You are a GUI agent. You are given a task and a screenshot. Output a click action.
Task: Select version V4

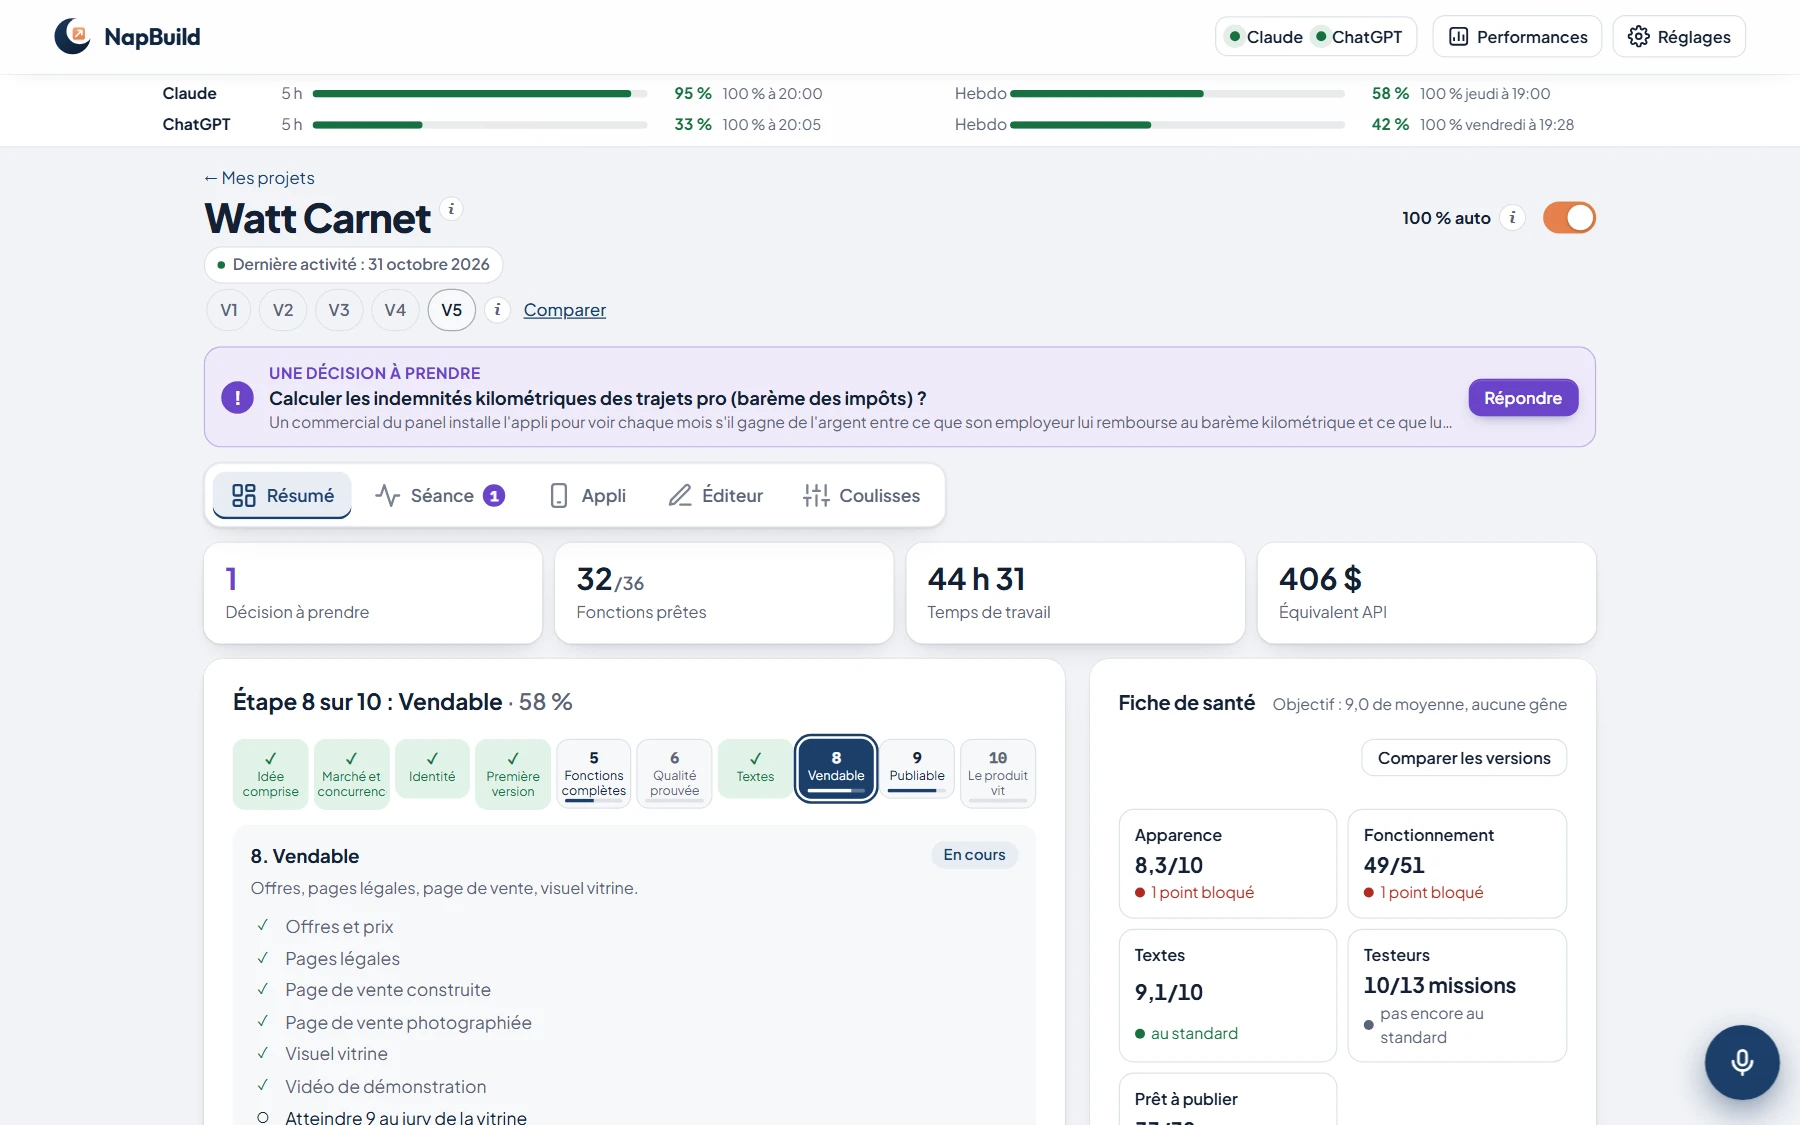pos(395,310)
